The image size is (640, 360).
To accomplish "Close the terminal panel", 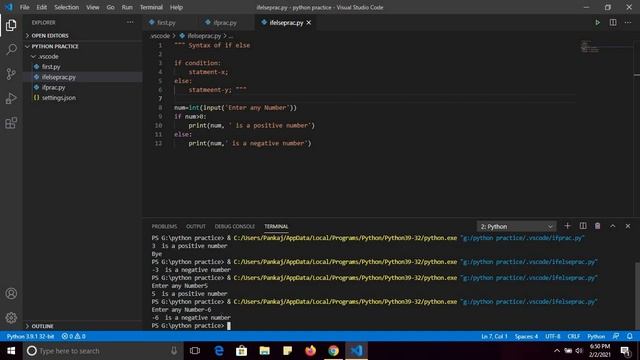I will 628,226.
